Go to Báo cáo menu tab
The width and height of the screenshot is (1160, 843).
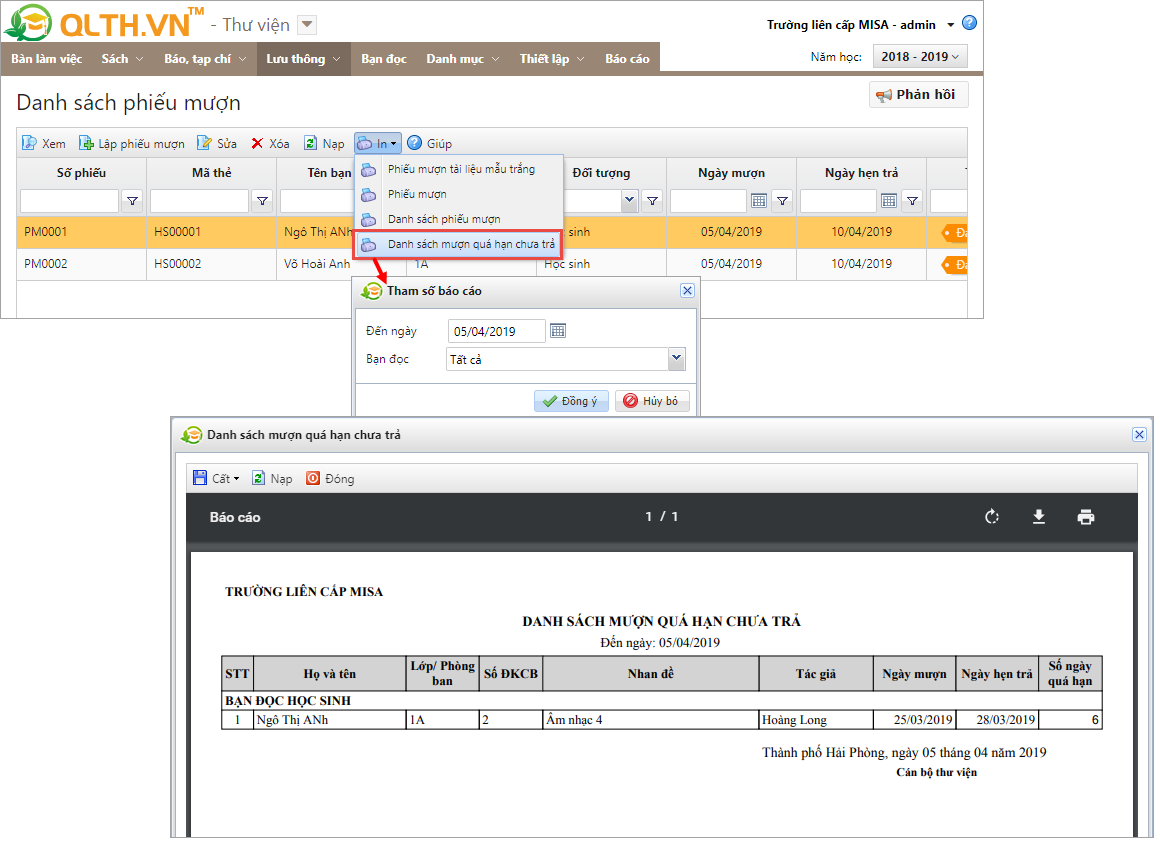[627, 58]
